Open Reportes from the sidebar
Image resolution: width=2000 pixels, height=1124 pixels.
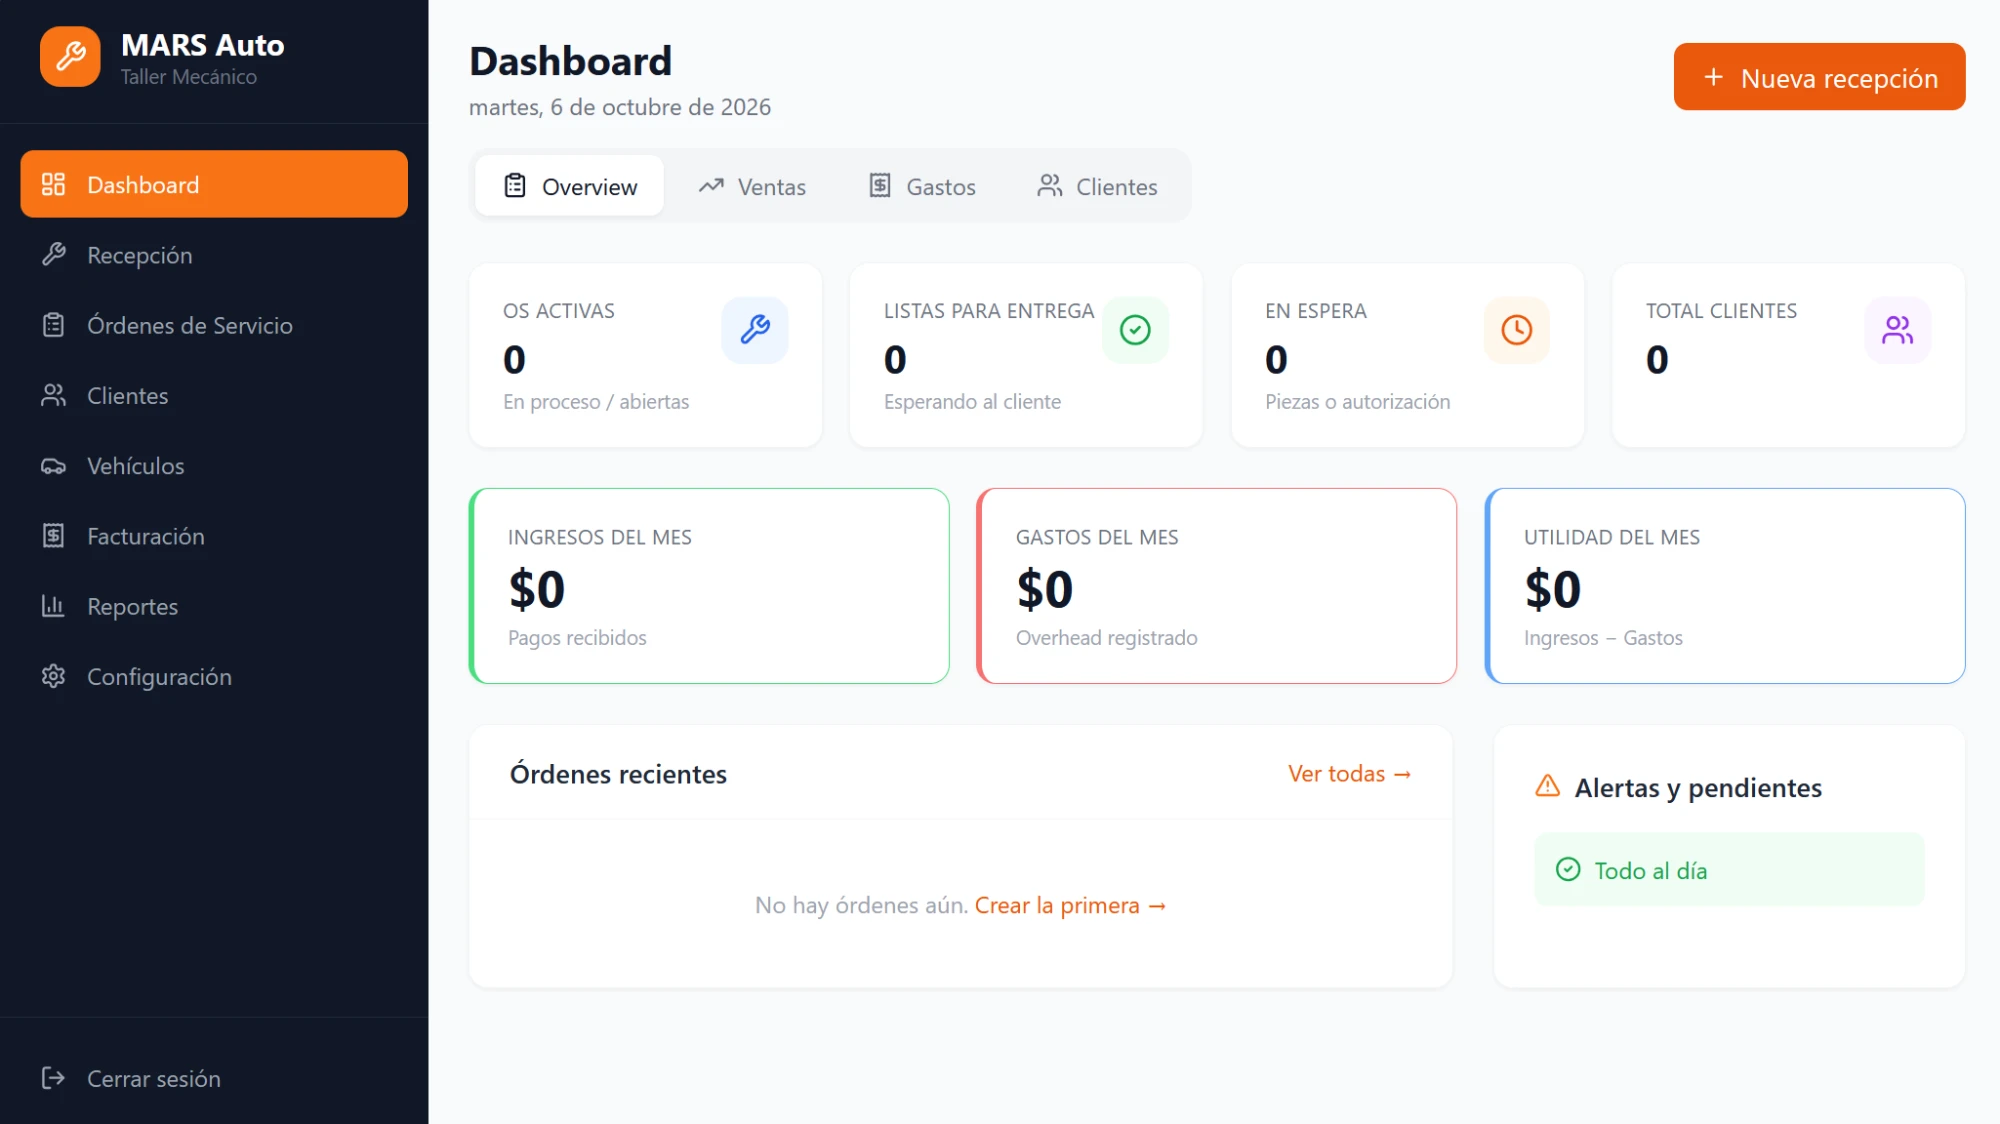tap(214, 606)
